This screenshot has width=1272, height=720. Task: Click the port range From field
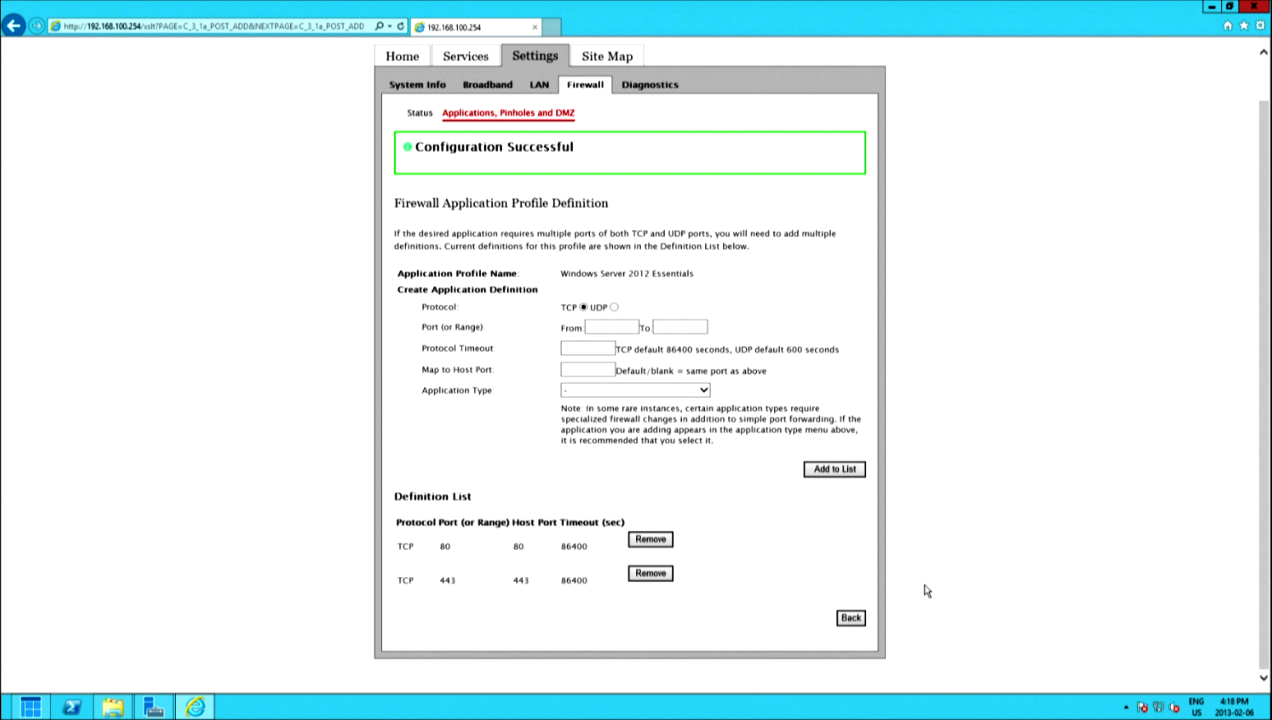point(611,327)
